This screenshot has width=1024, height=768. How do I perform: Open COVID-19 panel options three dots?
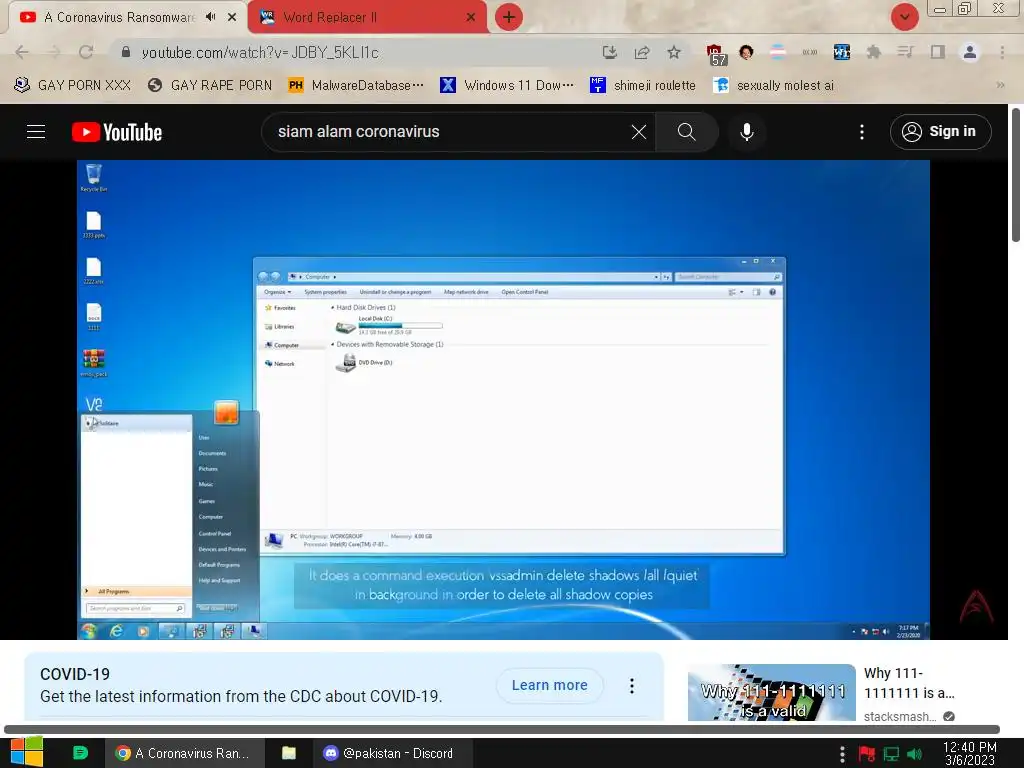tap(632, 686)
